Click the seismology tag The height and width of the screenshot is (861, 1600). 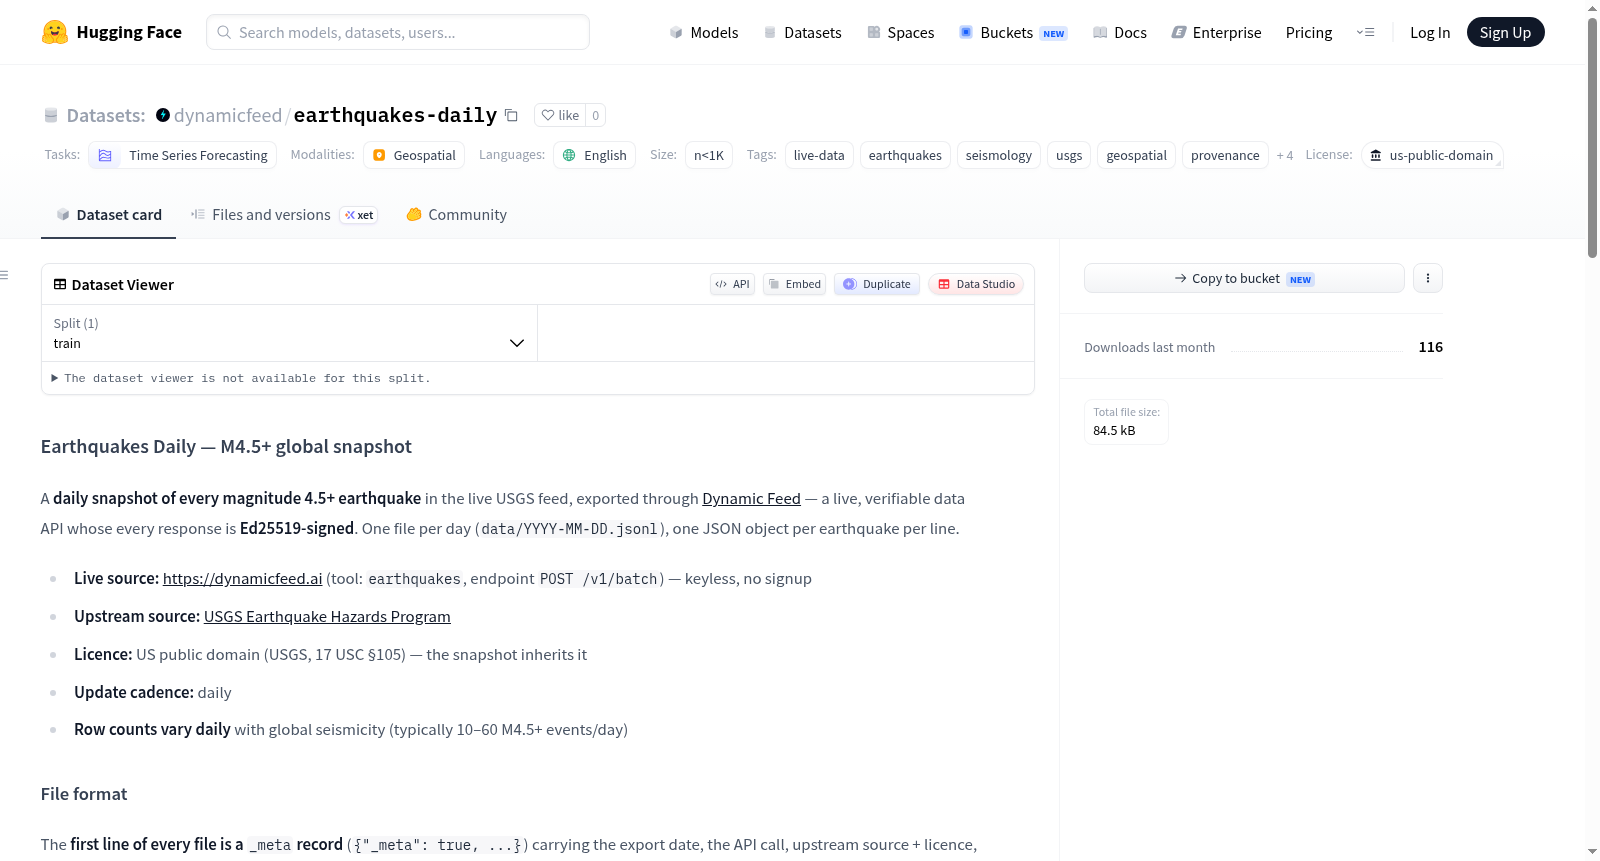(999, 155)
